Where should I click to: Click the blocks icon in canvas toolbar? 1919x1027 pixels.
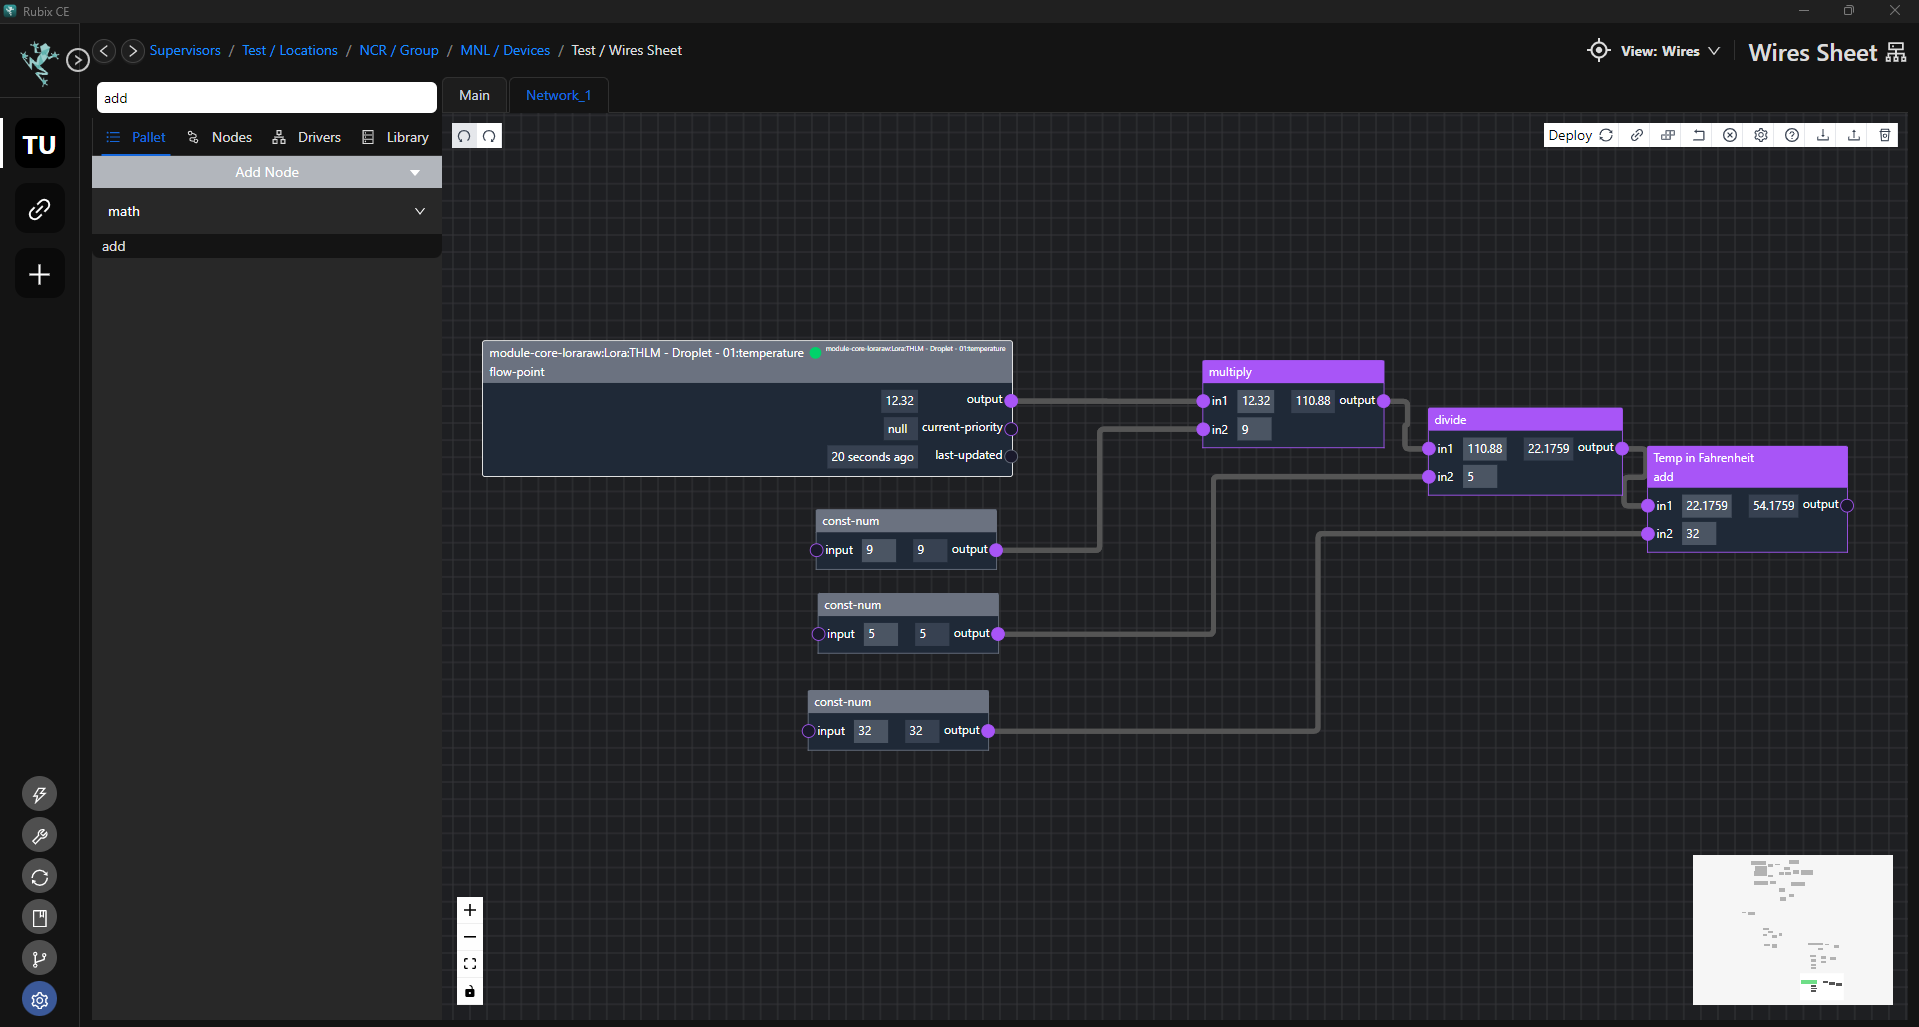click(x=1668, y=135)
